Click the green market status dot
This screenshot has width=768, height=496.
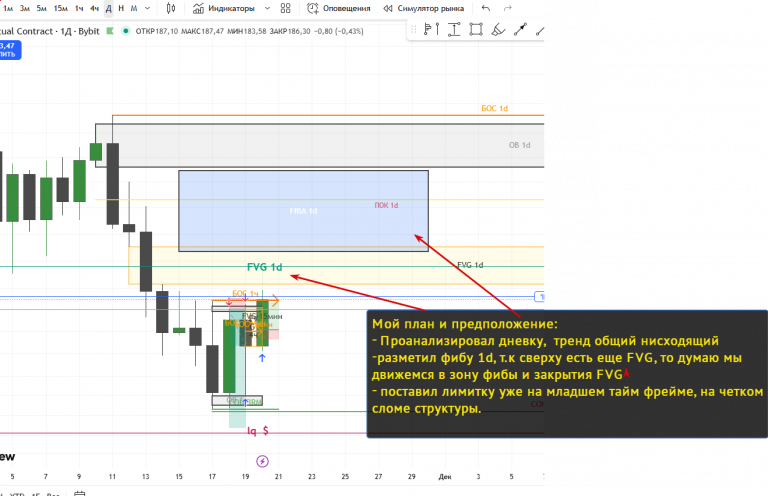tap(126, 31)
